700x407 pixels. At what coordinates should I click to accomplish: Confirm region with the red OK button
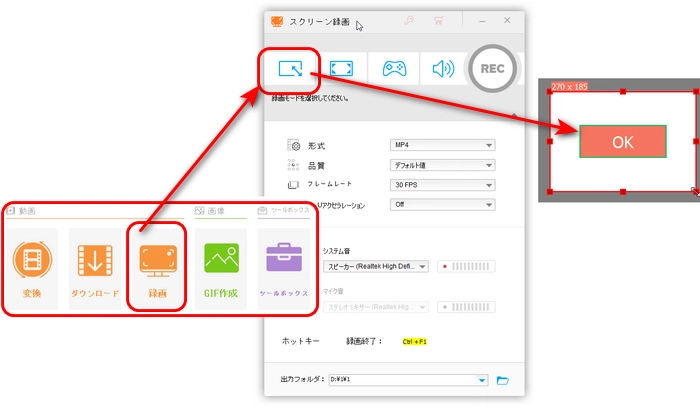point(622,142)
